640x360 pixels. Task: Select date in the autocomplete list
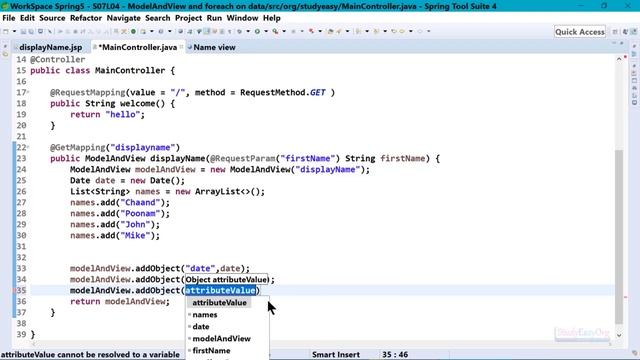click(201, 327)
